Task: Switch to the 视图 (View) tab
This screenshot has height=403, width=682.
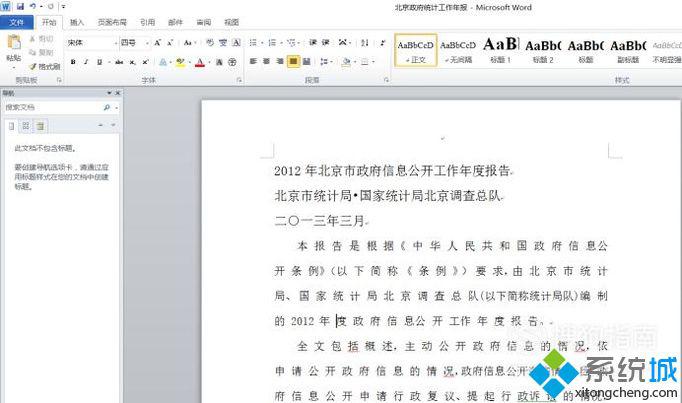Action: pyautogui.click(x=231, y=22)
